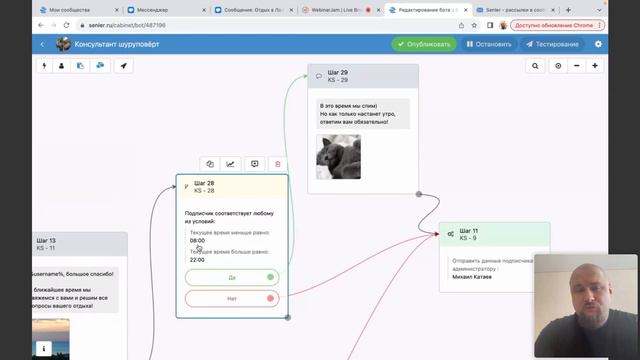Switch to Сообщение: Отдых tab
The height and width of the screenshot is (360, 640).
pos(253,10)
